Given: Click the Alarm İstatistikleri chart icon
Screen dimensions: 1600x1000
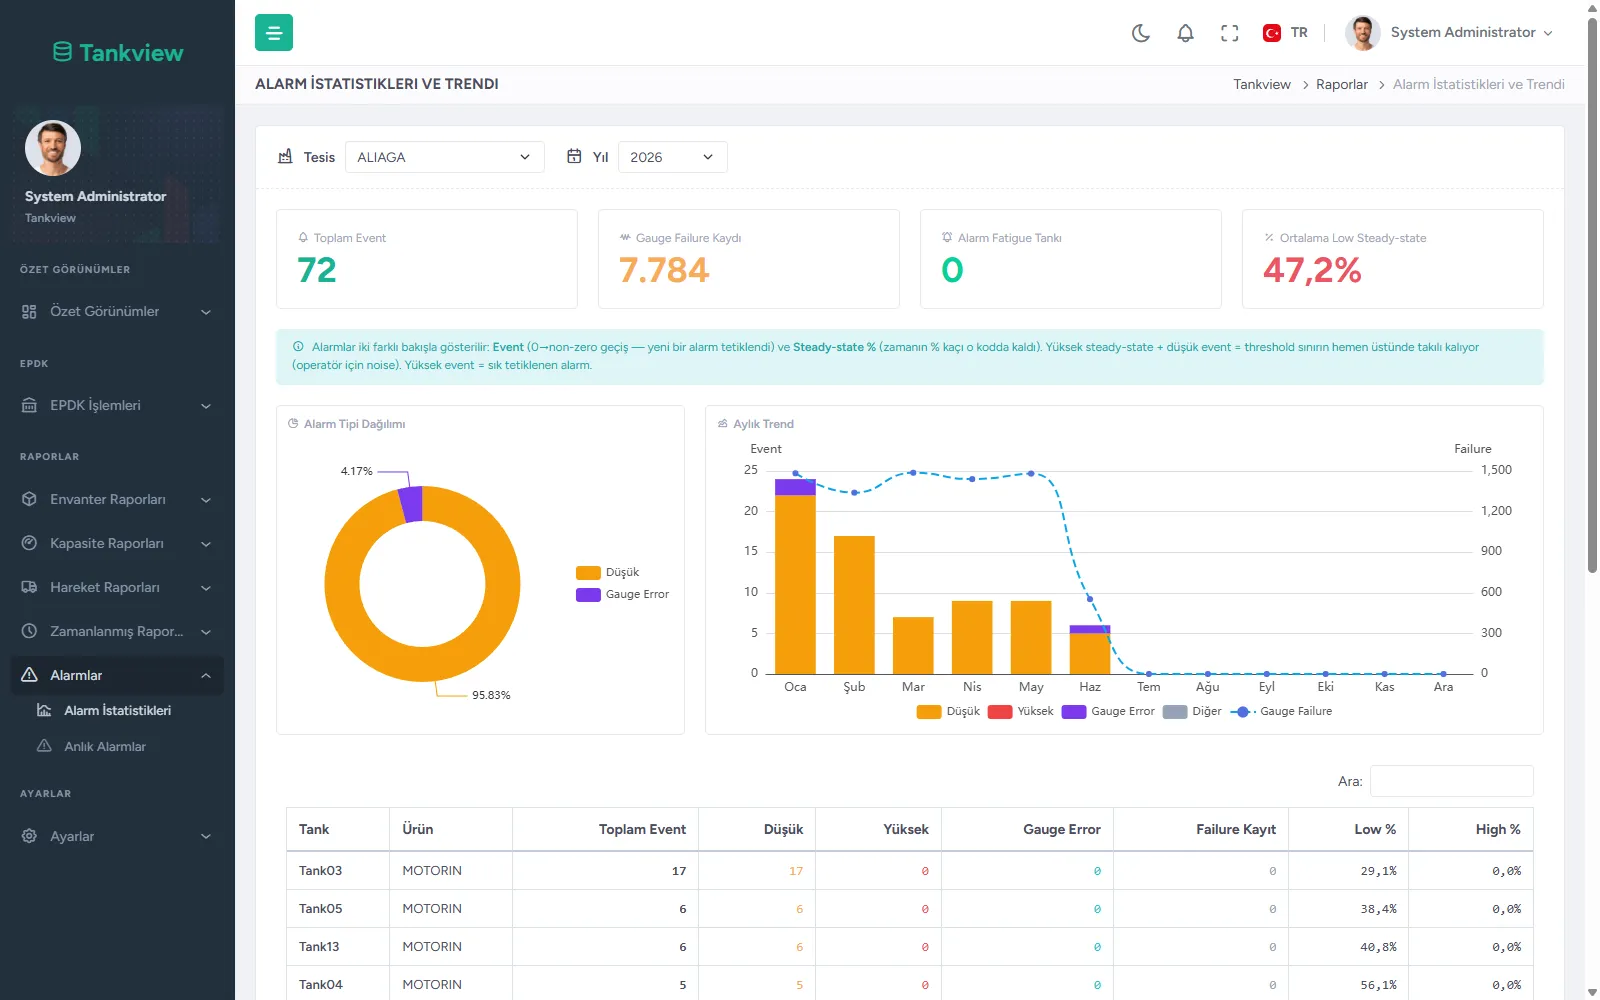Looking at the screenshot, I should 44,710.
